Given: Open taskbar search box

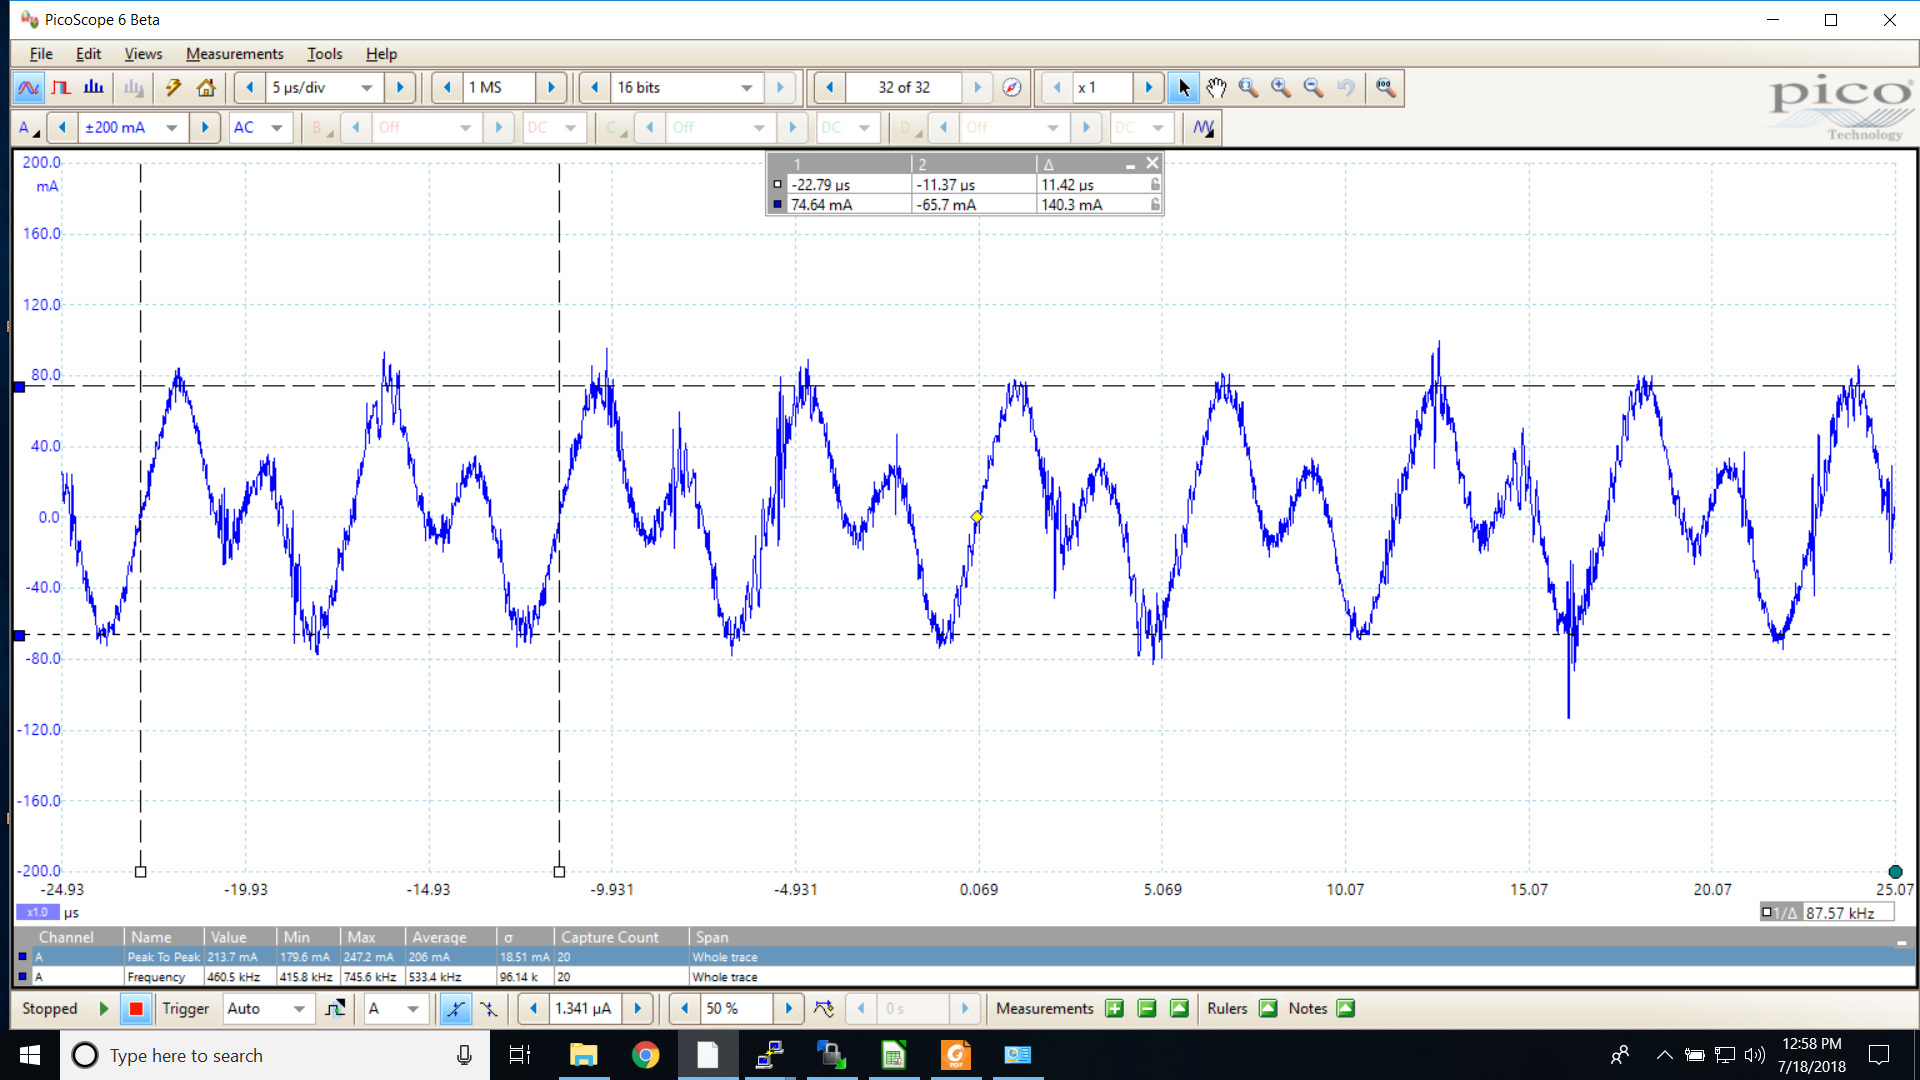Looking at the screenshot, I should pyautogui.click(x=275, y=1055).
